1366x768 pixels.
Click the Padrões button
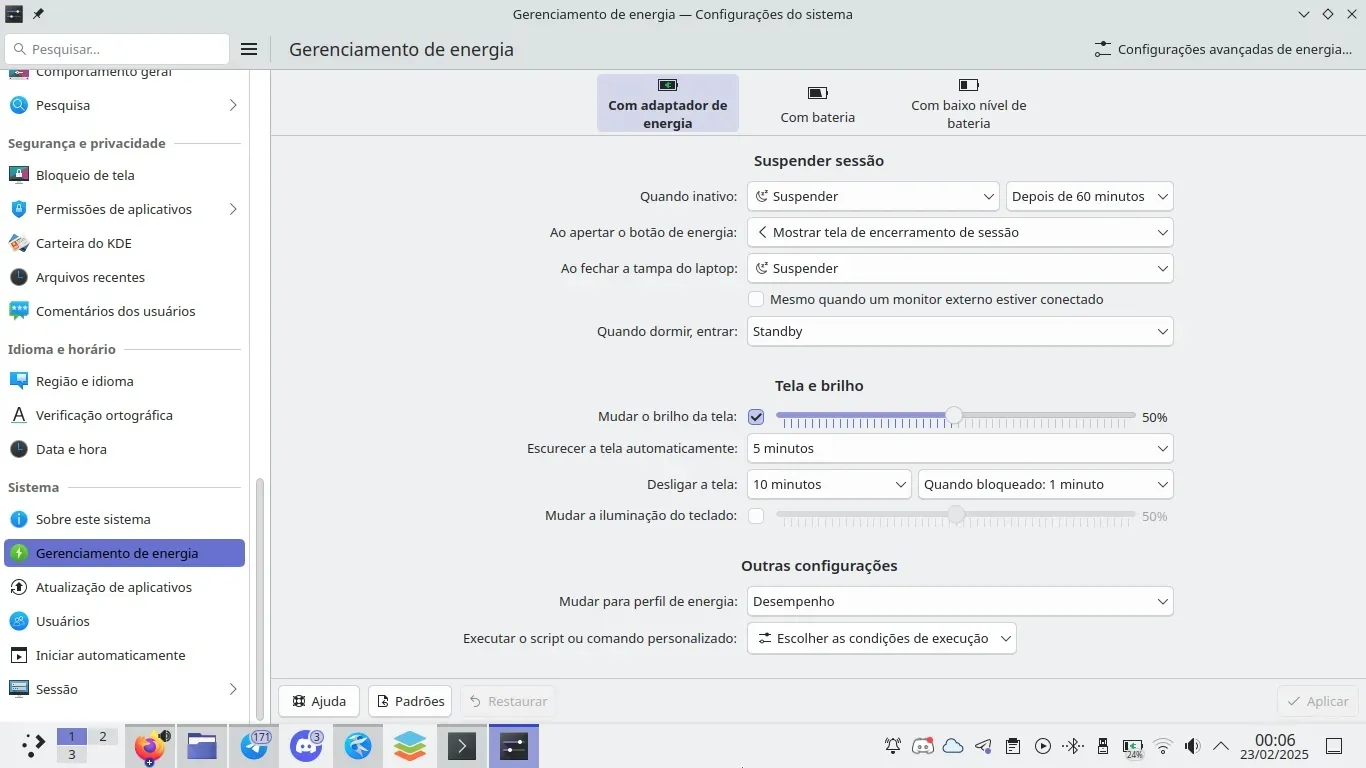(410, 701)
